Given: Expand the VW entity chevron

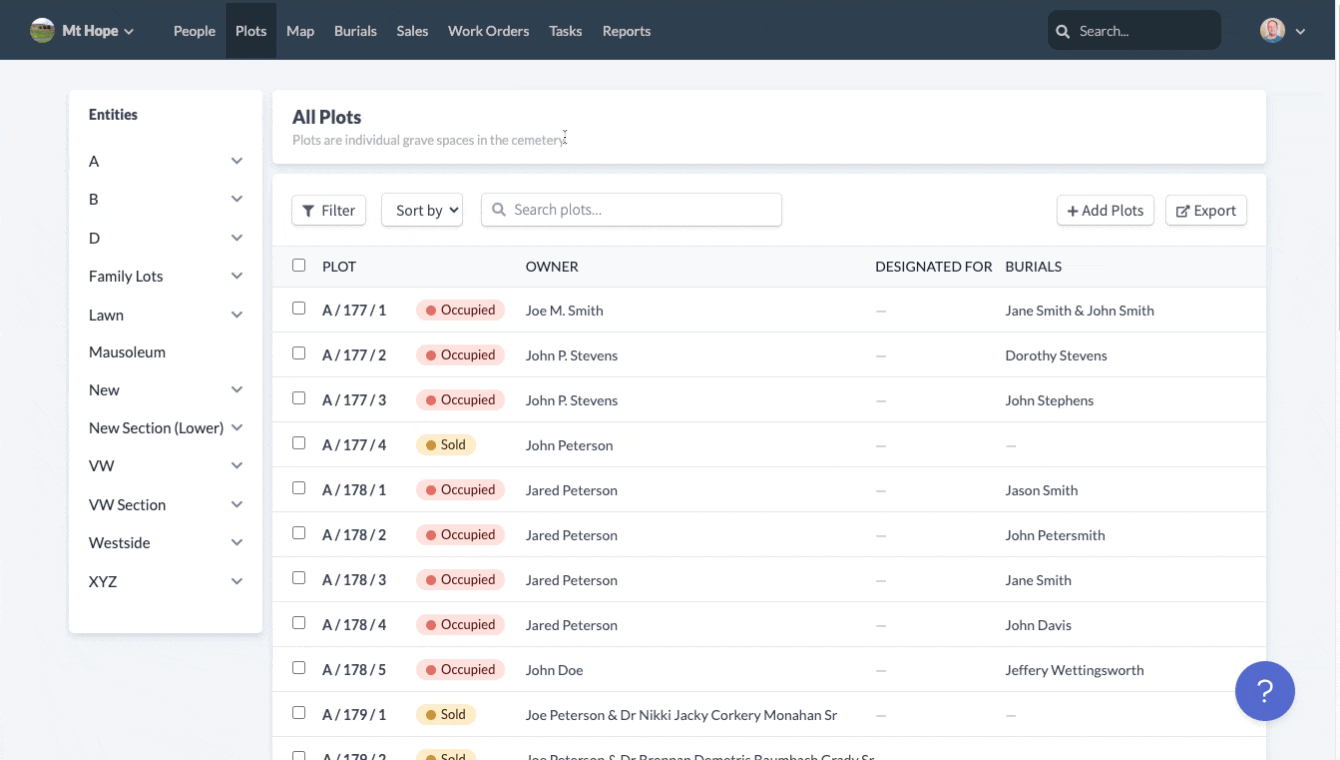Looking at the screenshot, I should pos(237,466).
